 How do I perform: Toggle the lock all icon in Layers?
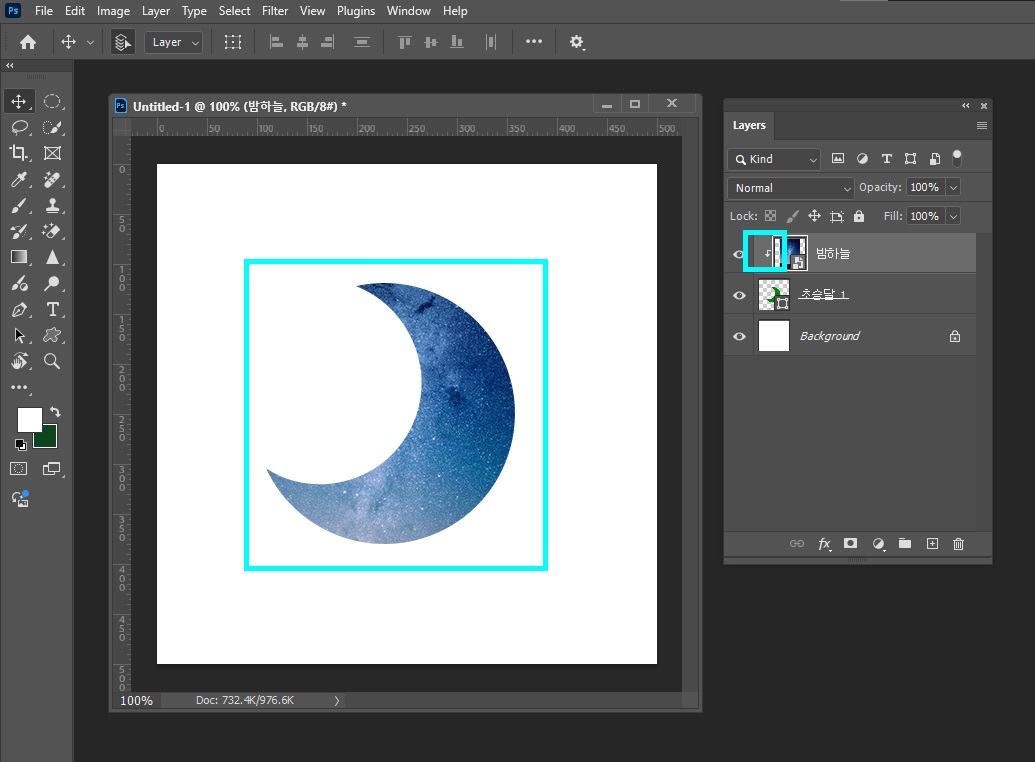pos(859,216)
